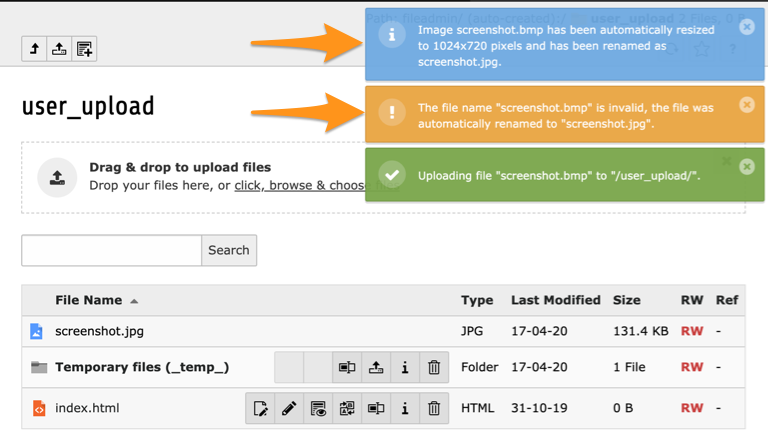Dismiss the green uploading file notification
This screenshot has width=768, height=438.
click(x=747, y=167)
